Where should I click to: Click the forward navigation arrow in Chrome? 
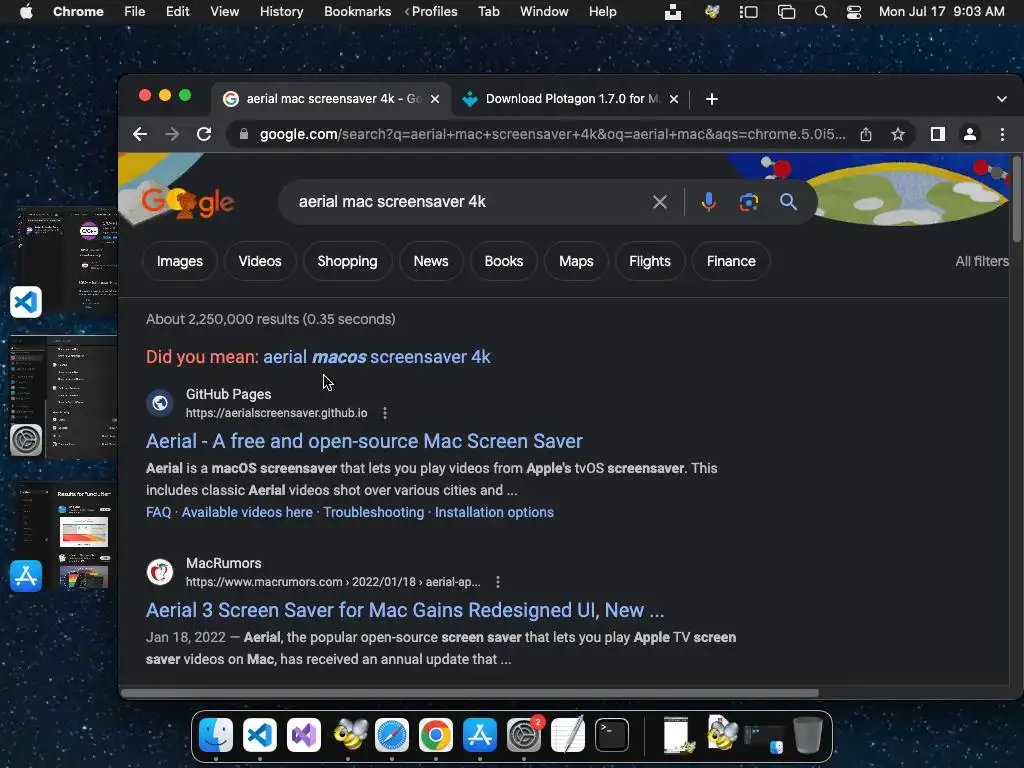[172, 135]
